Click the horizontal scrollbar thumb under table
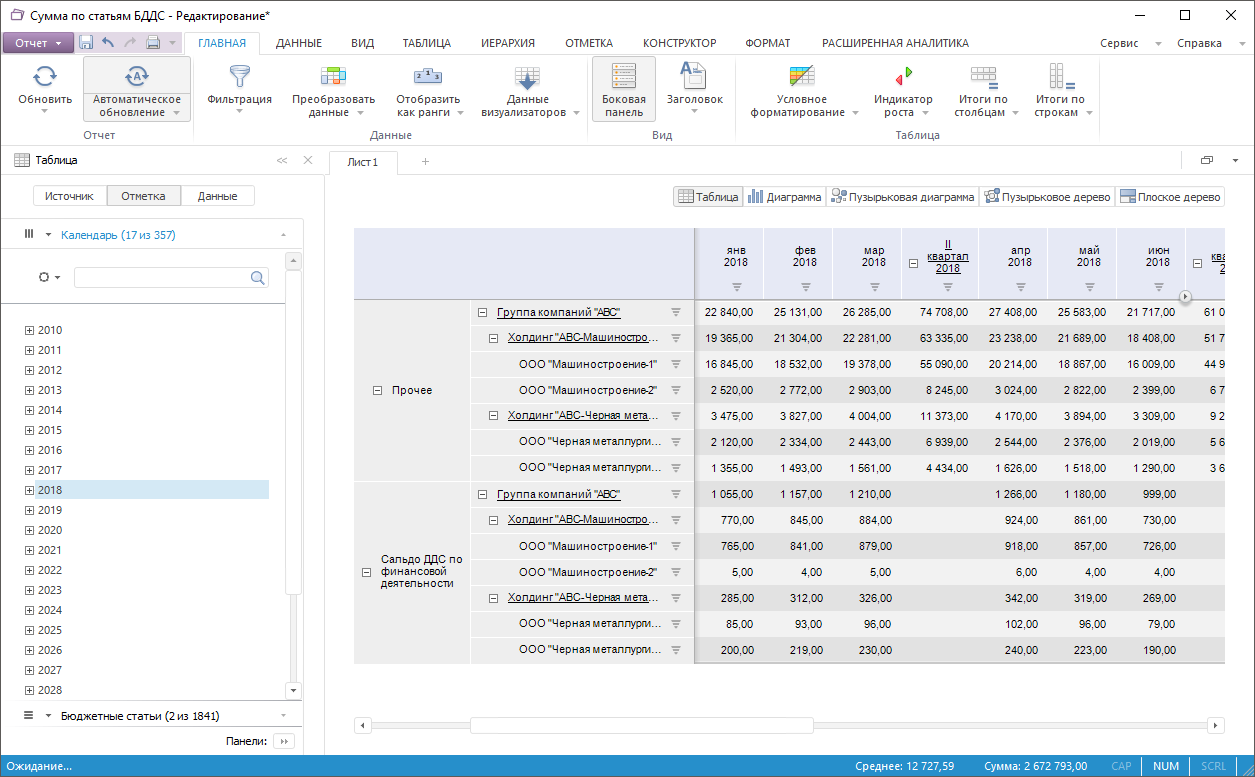Viewport: 1255px width, 777px height. [641, 726]
